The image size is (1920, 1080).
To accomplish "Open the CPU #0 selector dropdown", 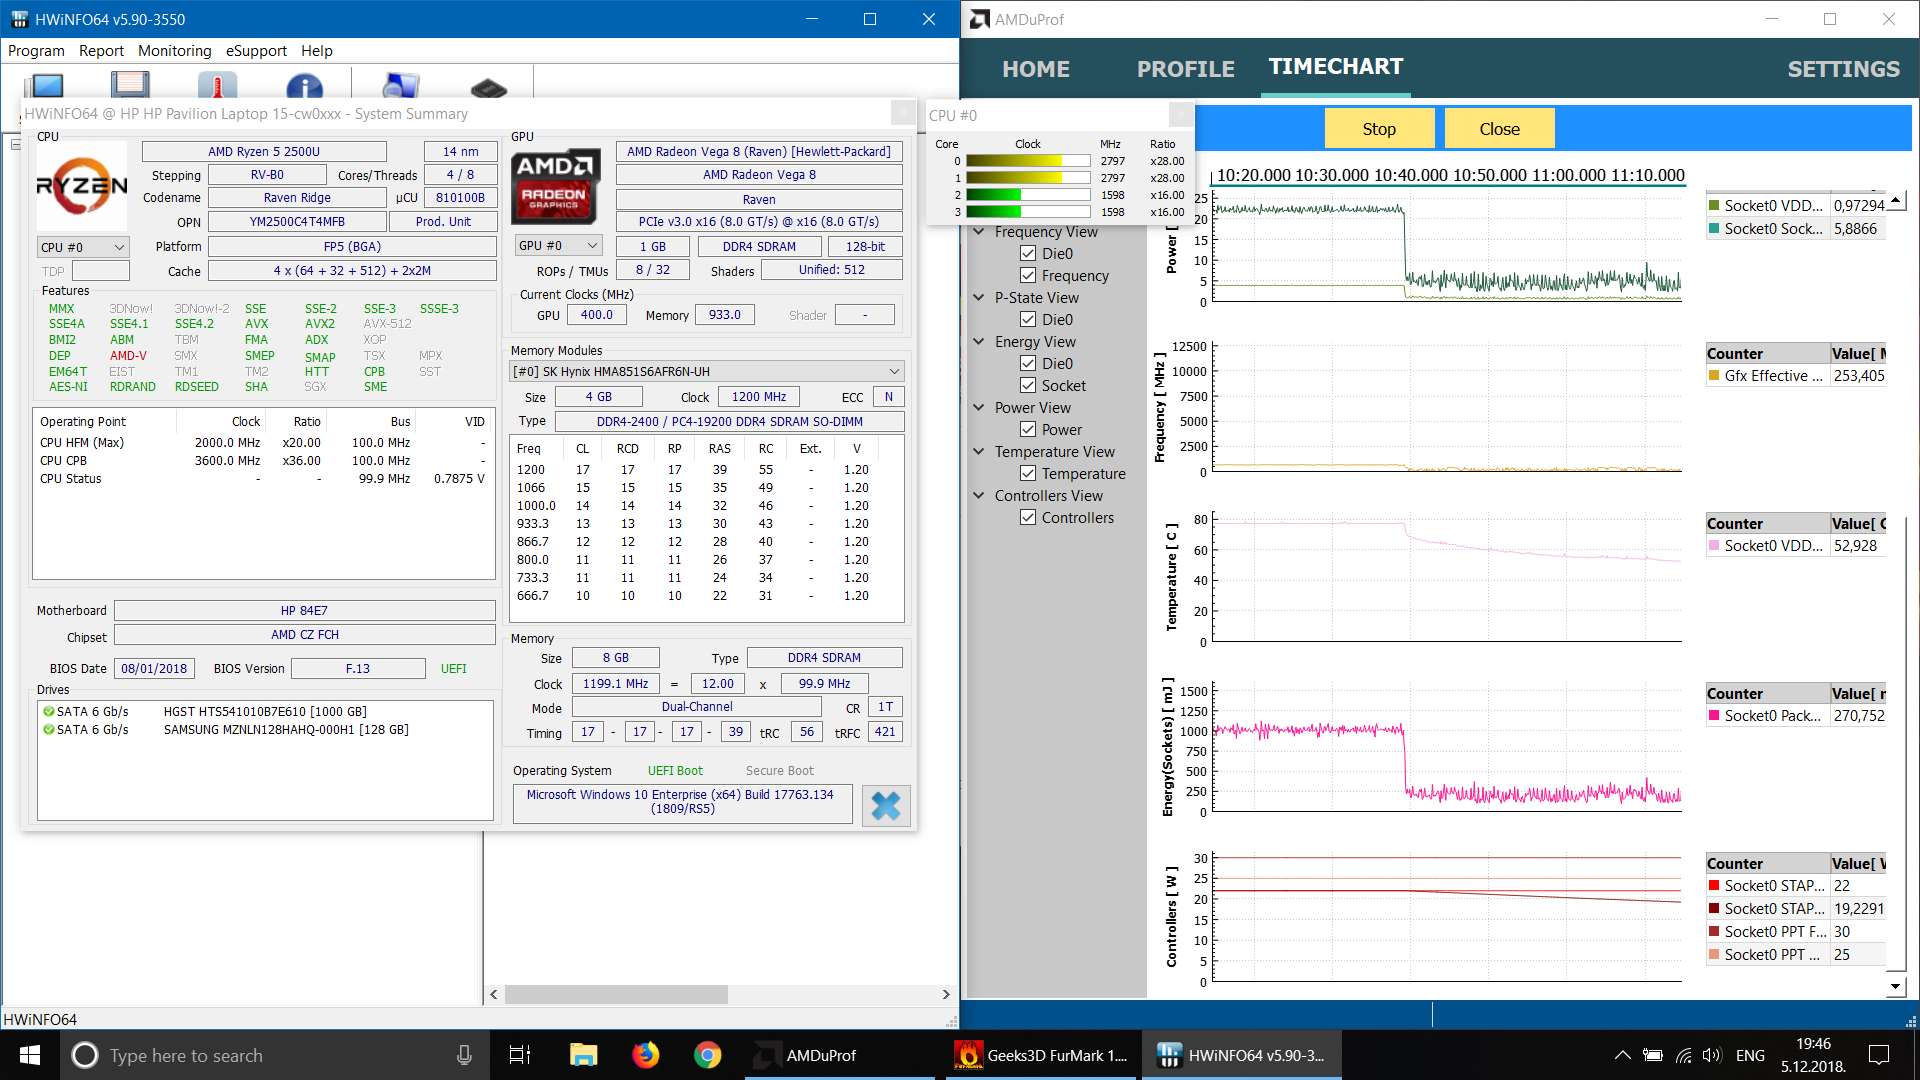I will [x=83, y=247].
